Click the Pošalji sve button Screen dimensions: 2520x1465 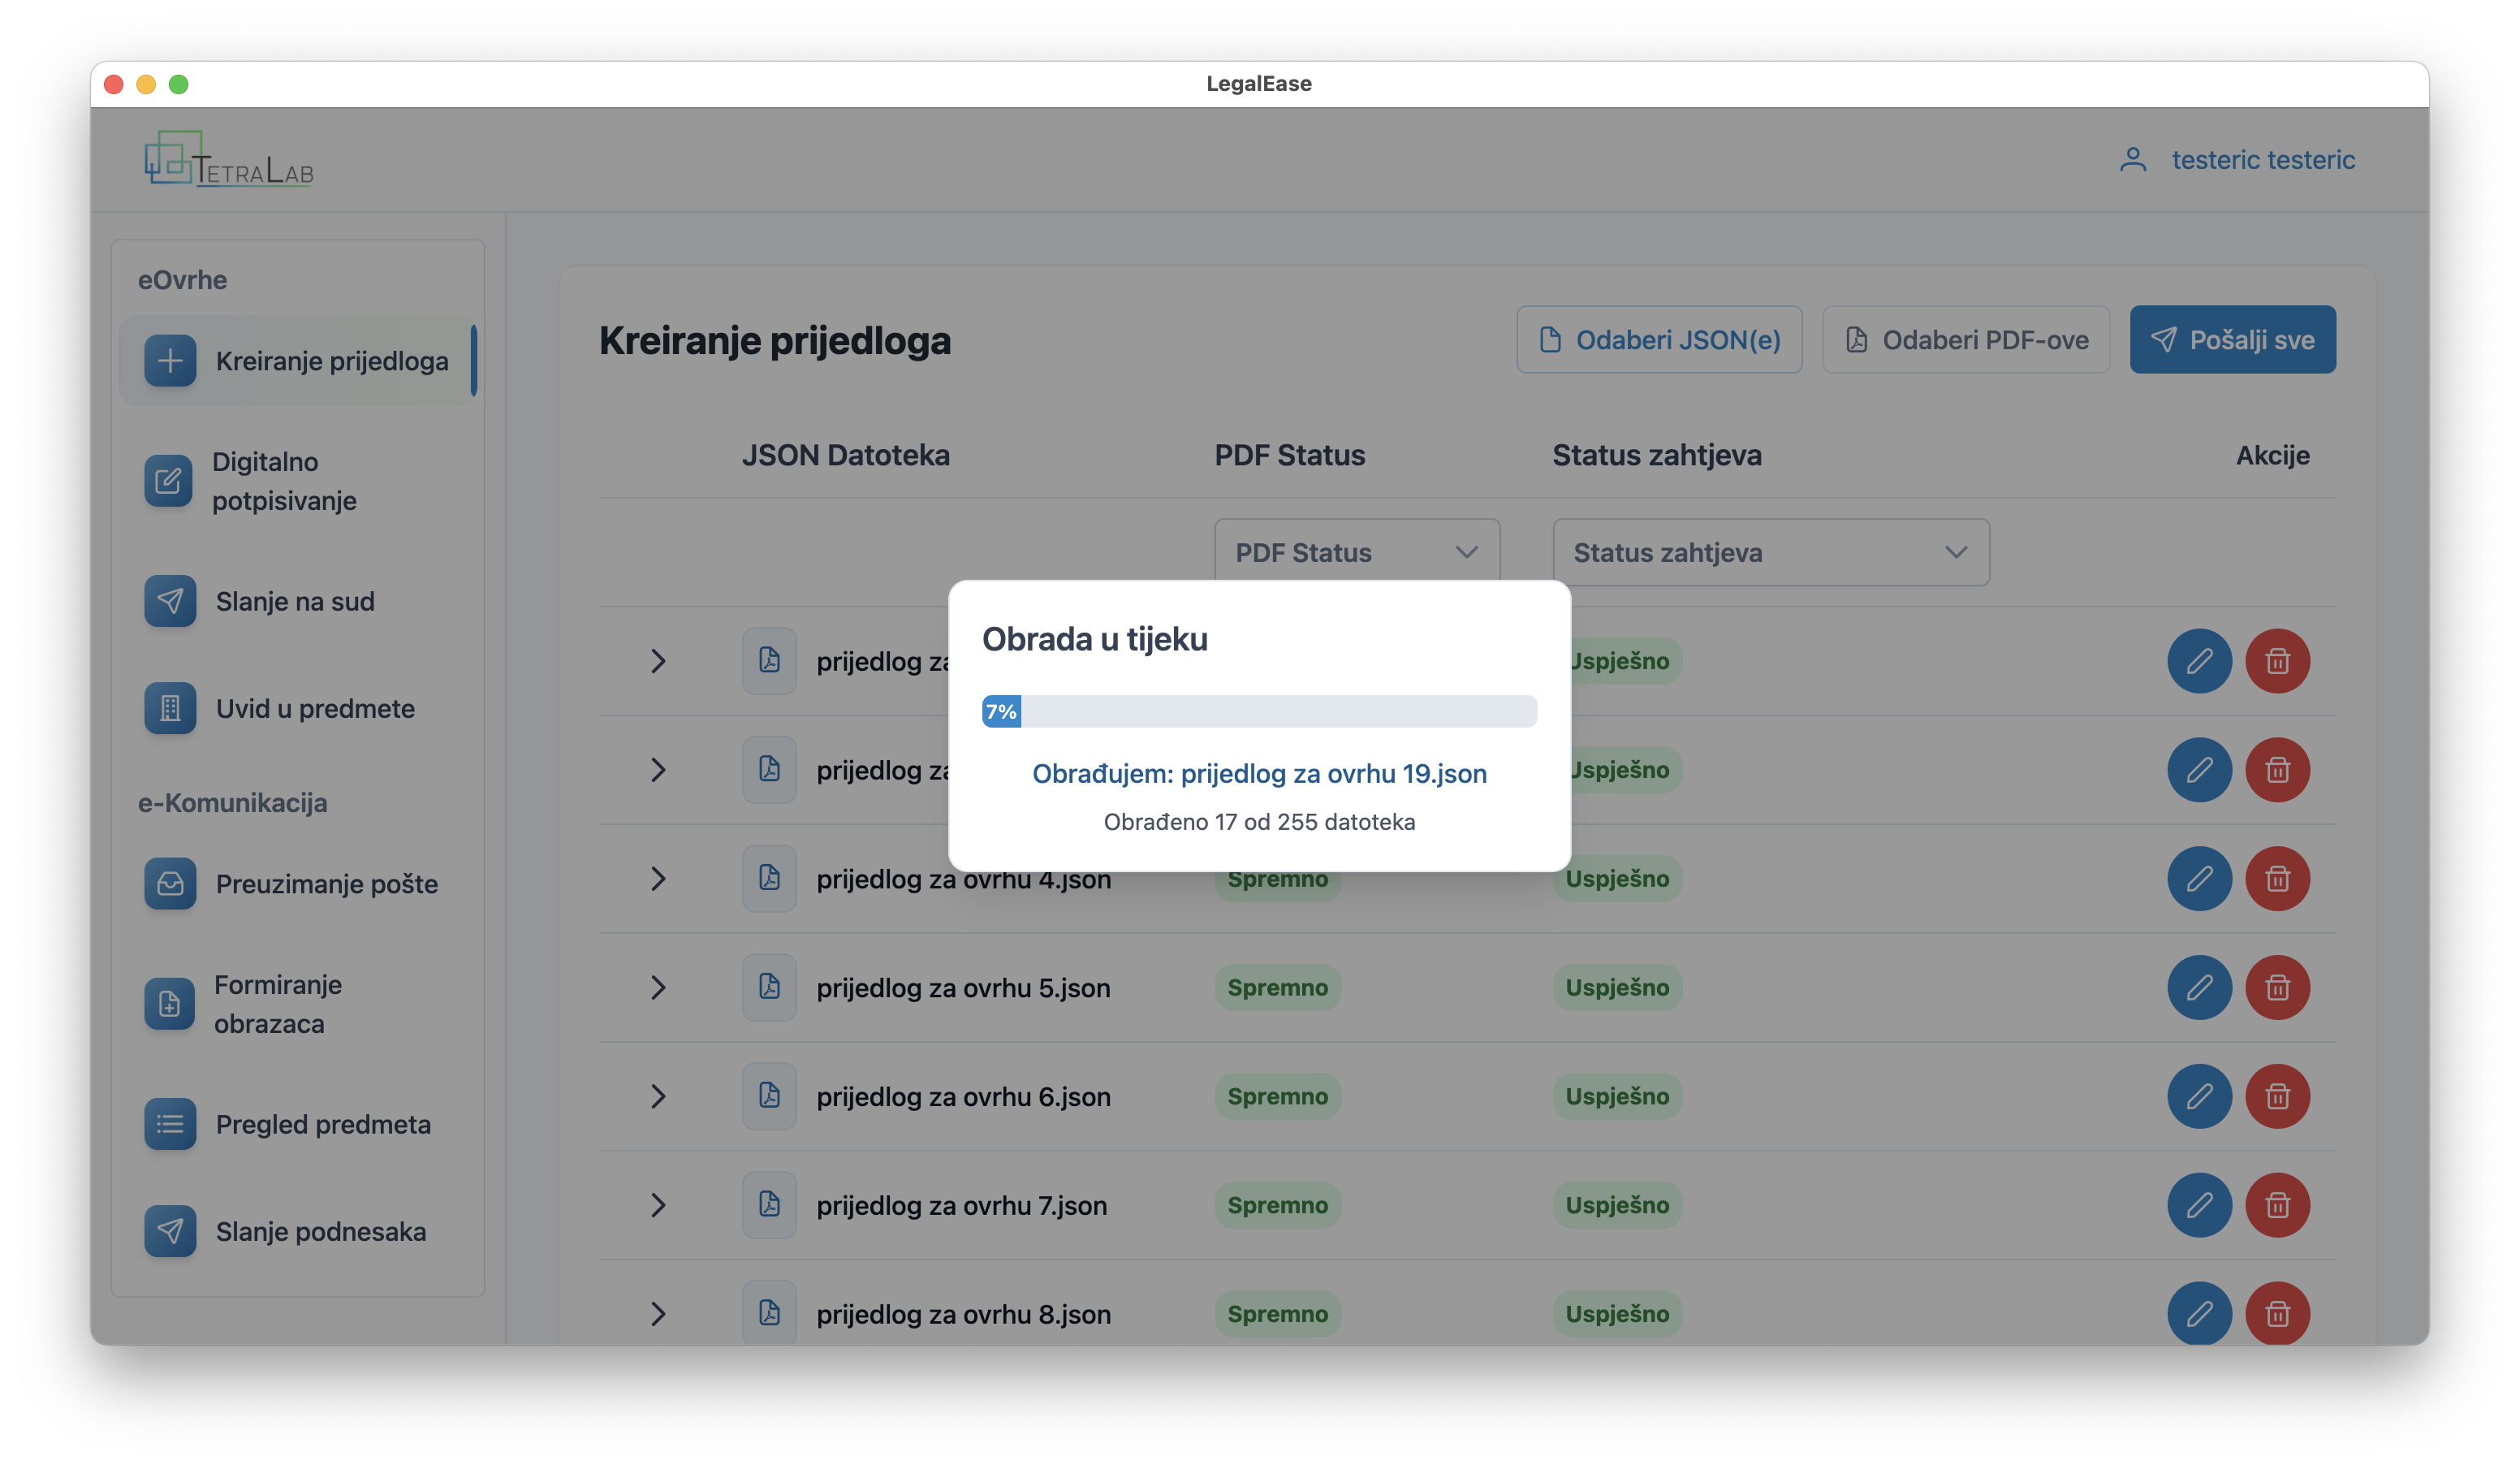tap(2231, 340)
